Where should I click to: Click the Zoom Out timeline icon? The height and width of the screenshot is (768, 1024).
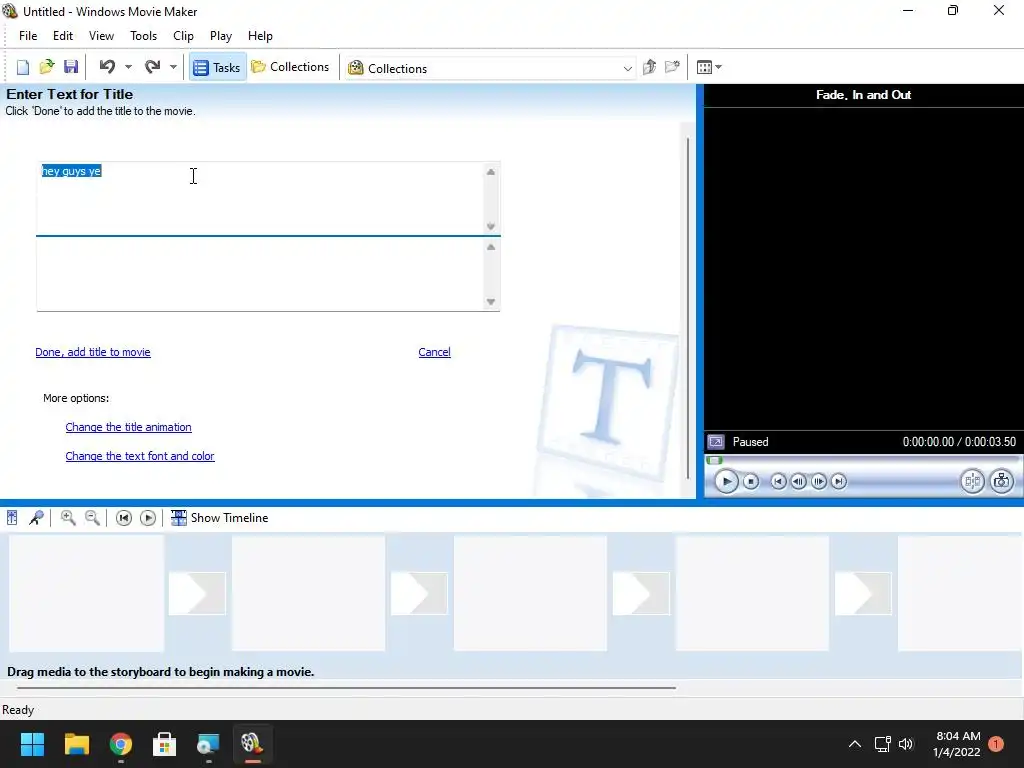click(92, 518)
